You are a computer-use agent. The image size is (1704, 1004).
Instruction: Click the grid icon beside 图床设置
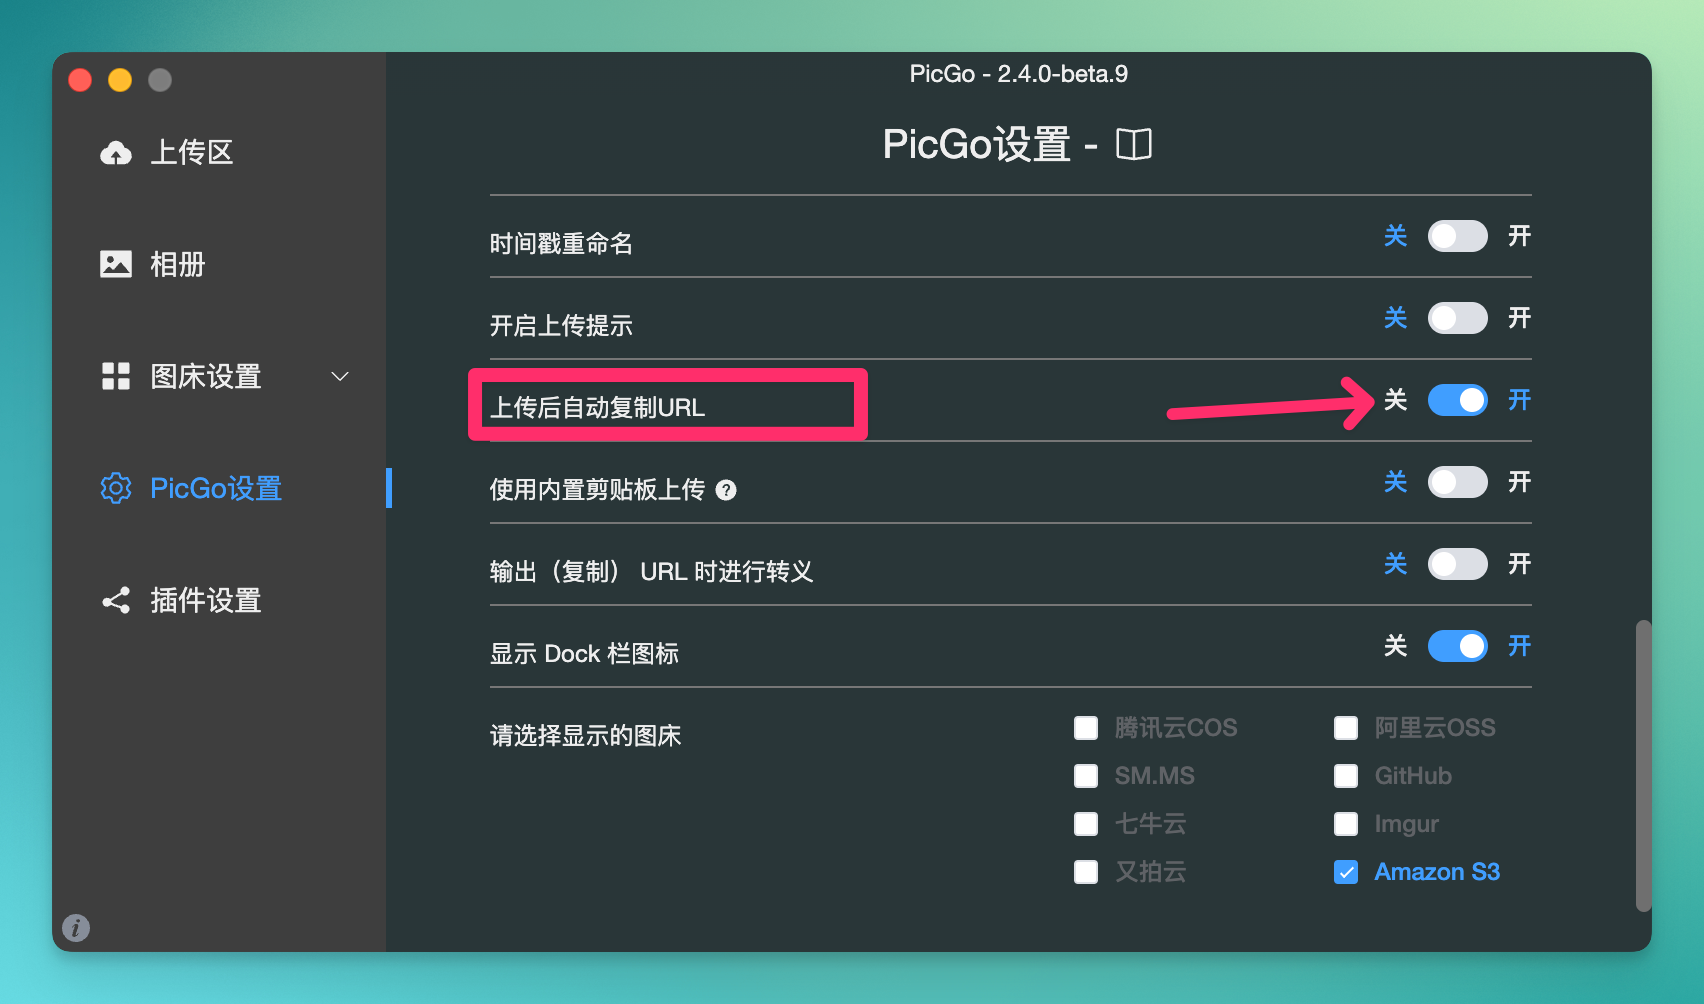tap(116, 376)
